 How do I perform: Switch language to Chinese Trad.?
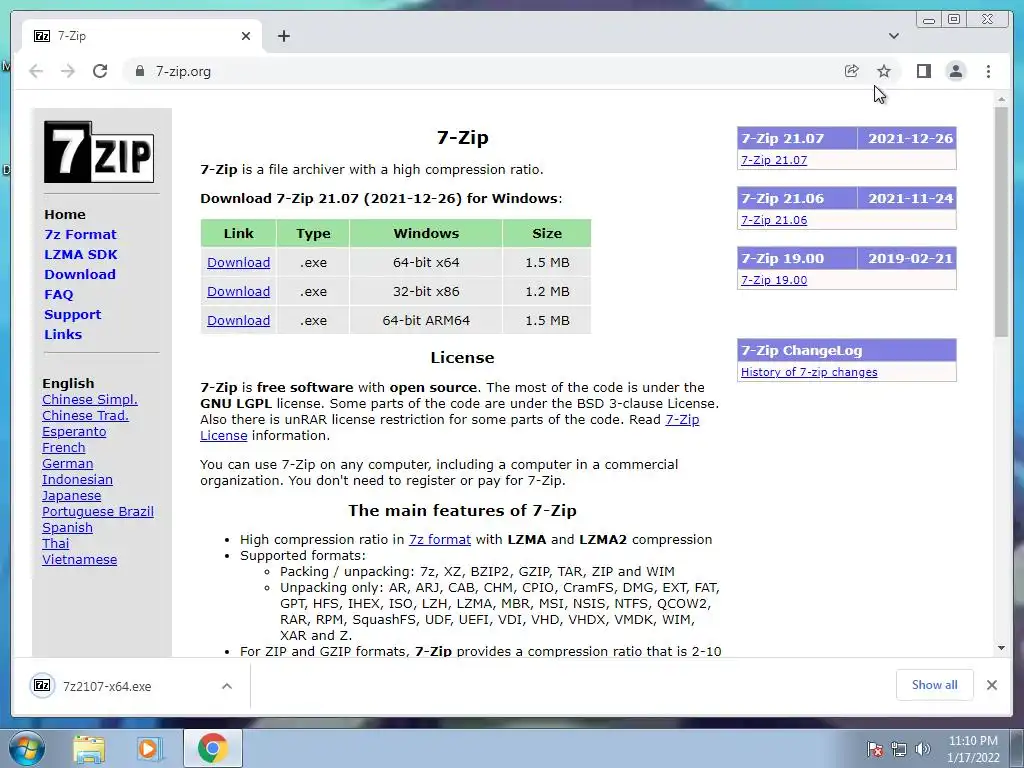85,415
